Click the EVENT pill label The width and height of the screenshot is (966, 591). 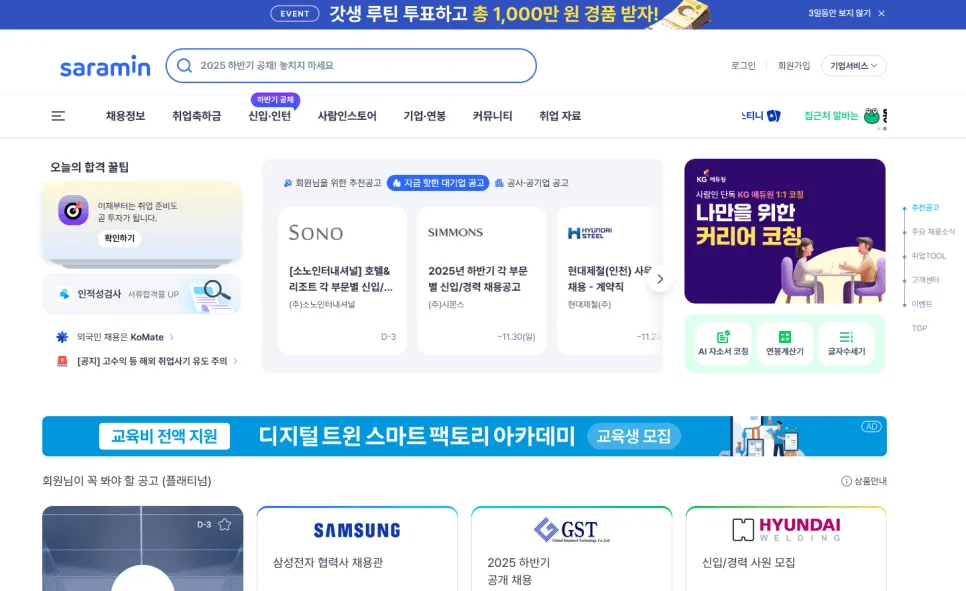[x=295, y=14]
